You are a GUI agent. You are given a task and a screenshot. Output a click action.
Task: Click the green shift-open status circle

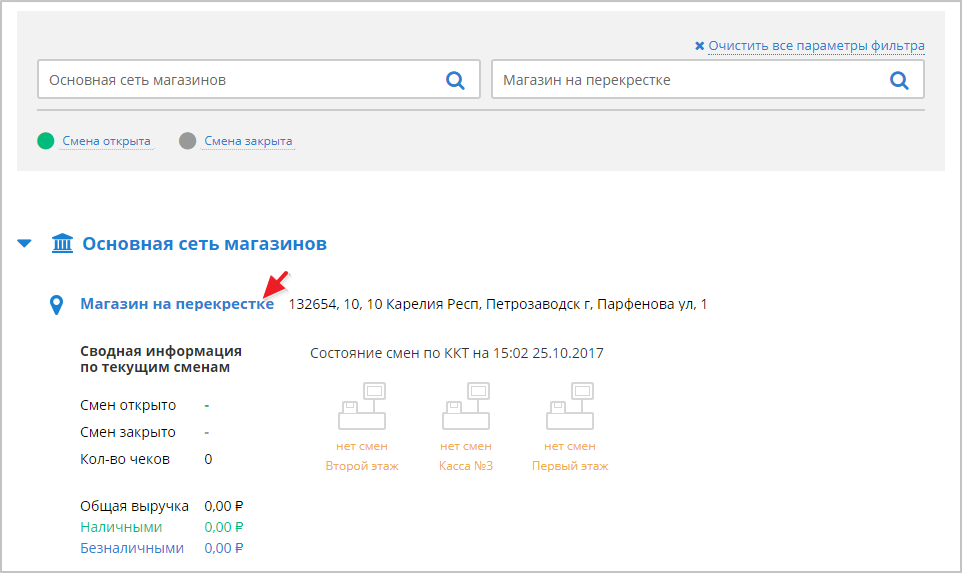tap(45, 141)
